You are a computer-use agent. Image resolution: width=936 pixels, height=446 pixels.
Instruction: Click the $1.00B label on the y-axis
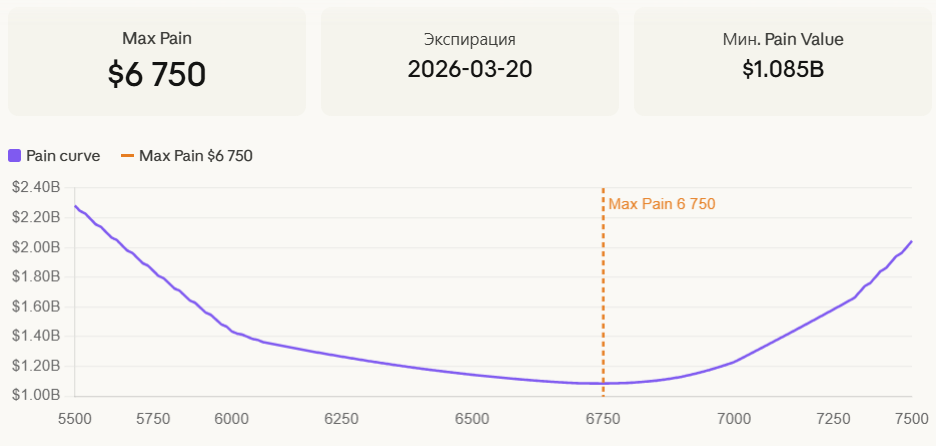(37, 395)
